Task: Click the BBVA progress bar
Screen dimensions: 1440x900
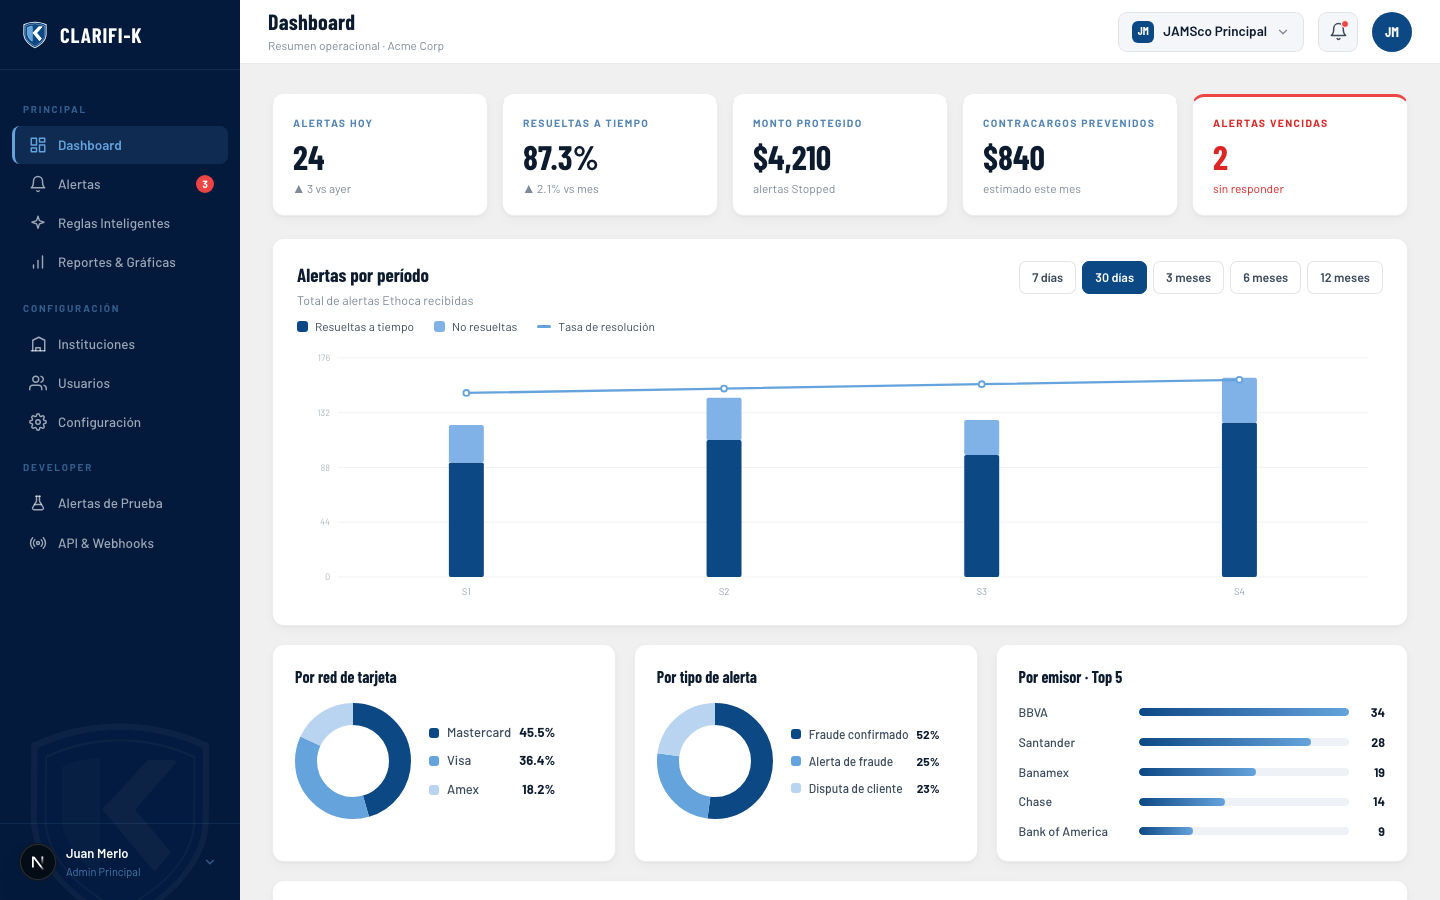Action: [1244, 712]
